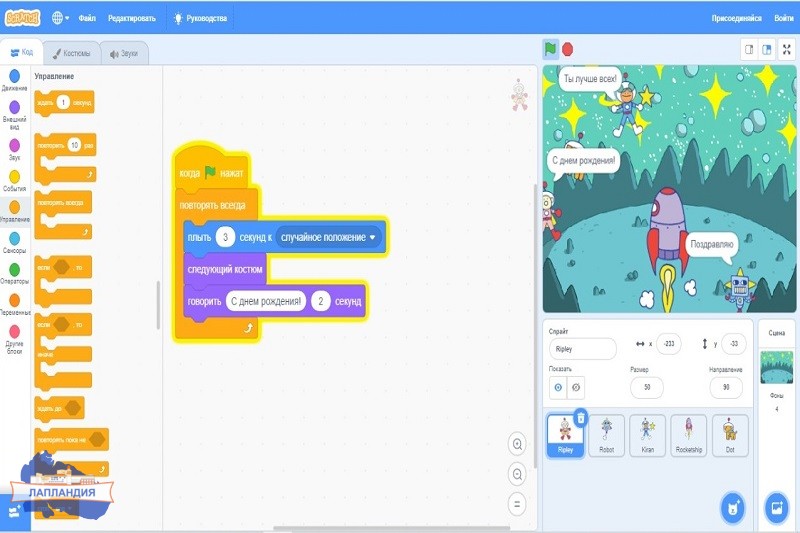Show the sprite using eye toggle

coord(558,388)
